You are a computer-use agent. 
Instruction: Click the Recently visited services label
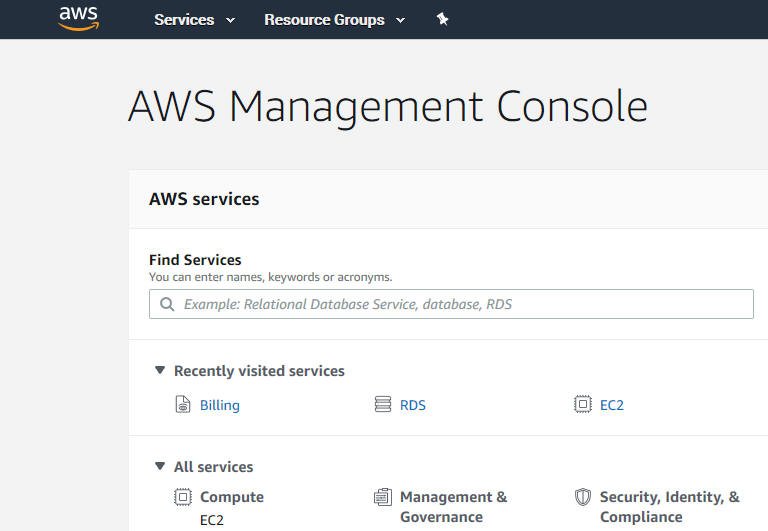coord(259,371)
